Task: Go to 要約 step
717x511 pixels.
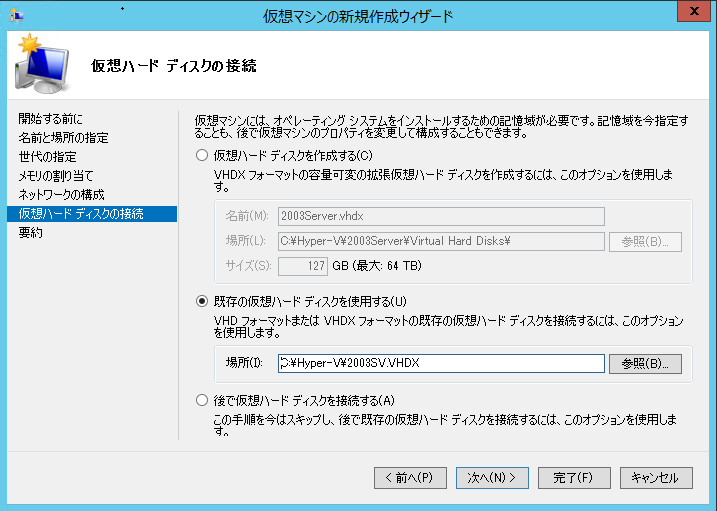Action: click(x=30, y=233)
